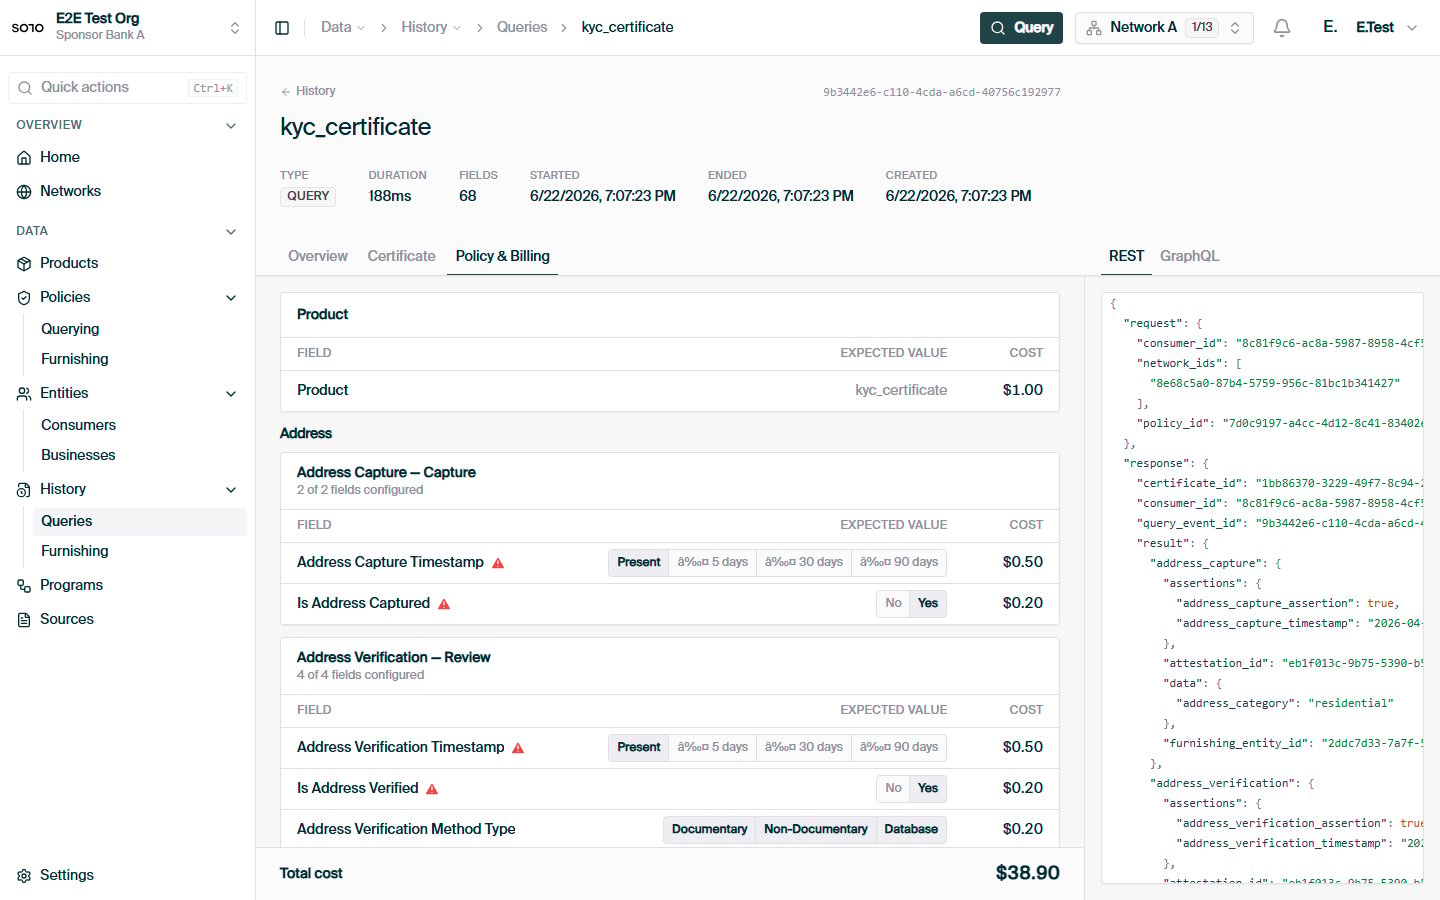Select the Policy & Billing tab
This screenshot has height=900, width=1440.
point(502,256)
